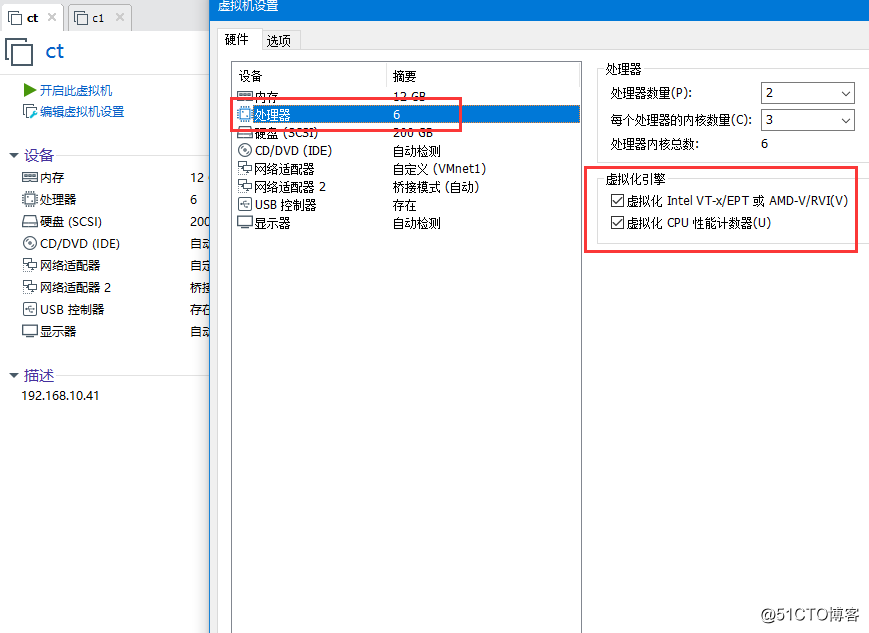Screen dimensions: 869x633
Task: Click 网络适配器 icon in left device list
Action: pos(30,265)
